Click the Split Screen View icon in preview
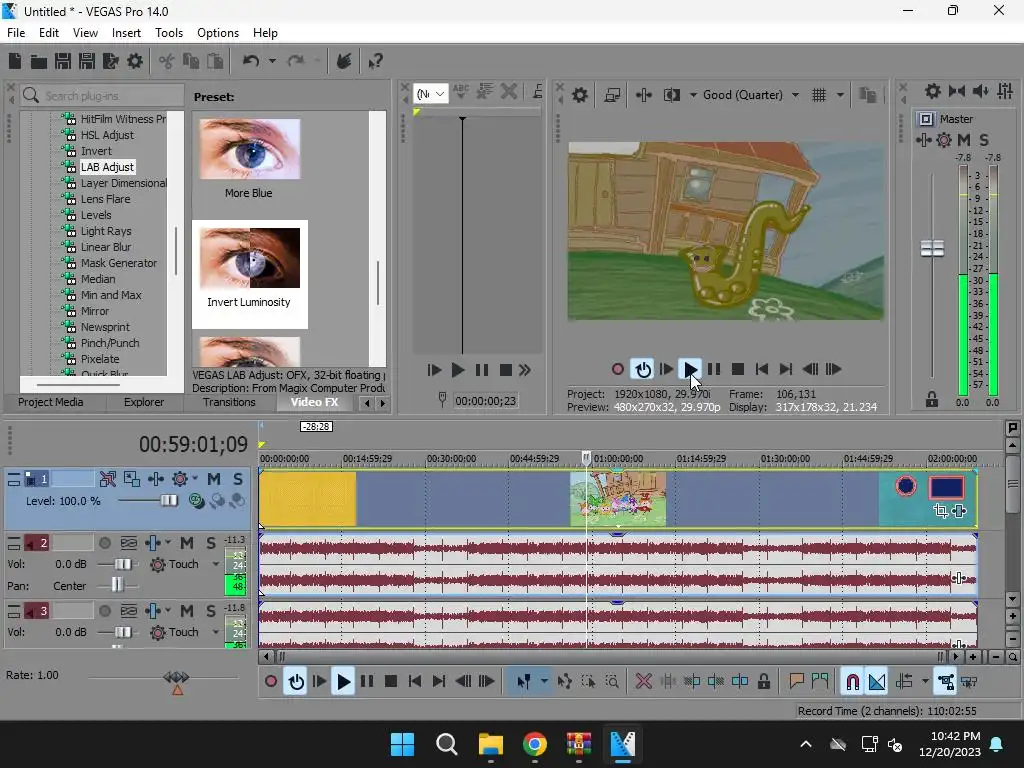 click(671, 95)
